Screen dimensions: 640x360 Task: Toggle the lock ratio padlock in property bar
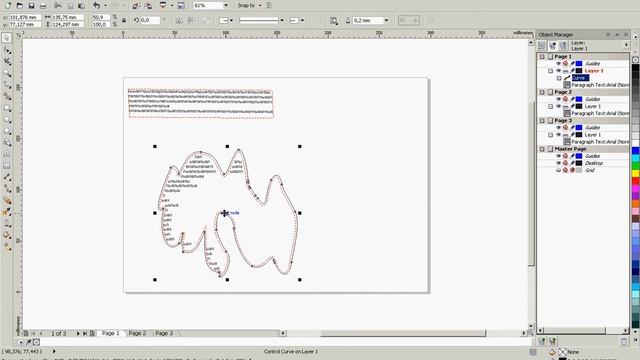pyautogui.click(x=124, y=20)
